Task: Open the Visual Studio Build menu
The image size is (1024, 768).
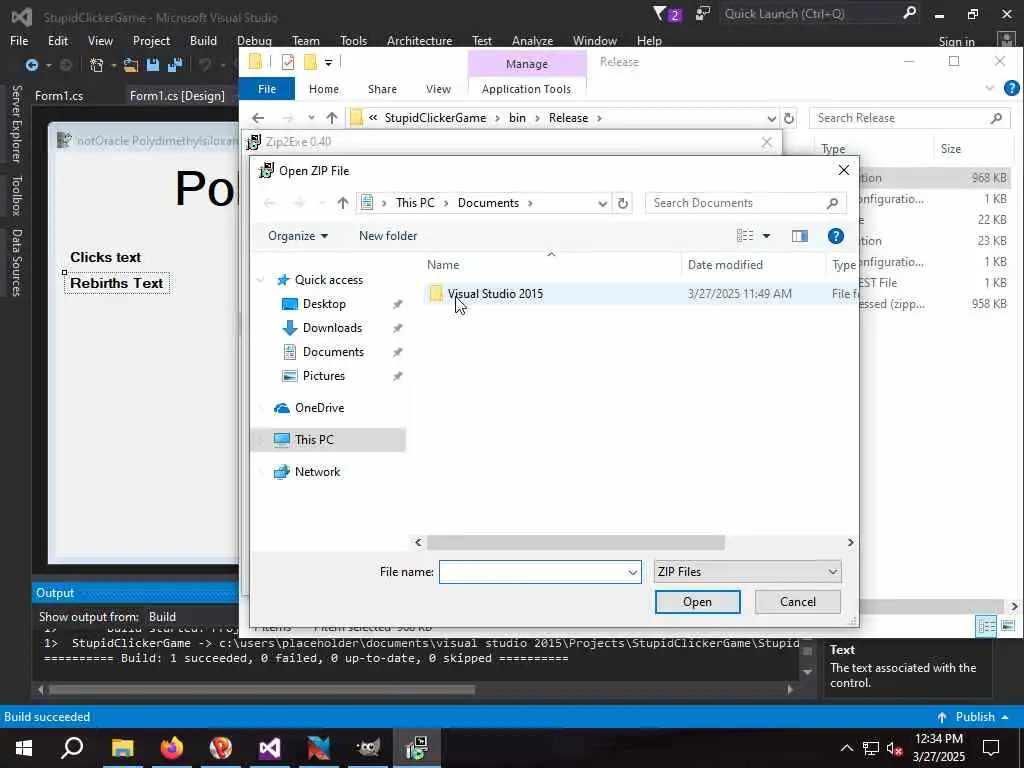Action: point(203,40)
